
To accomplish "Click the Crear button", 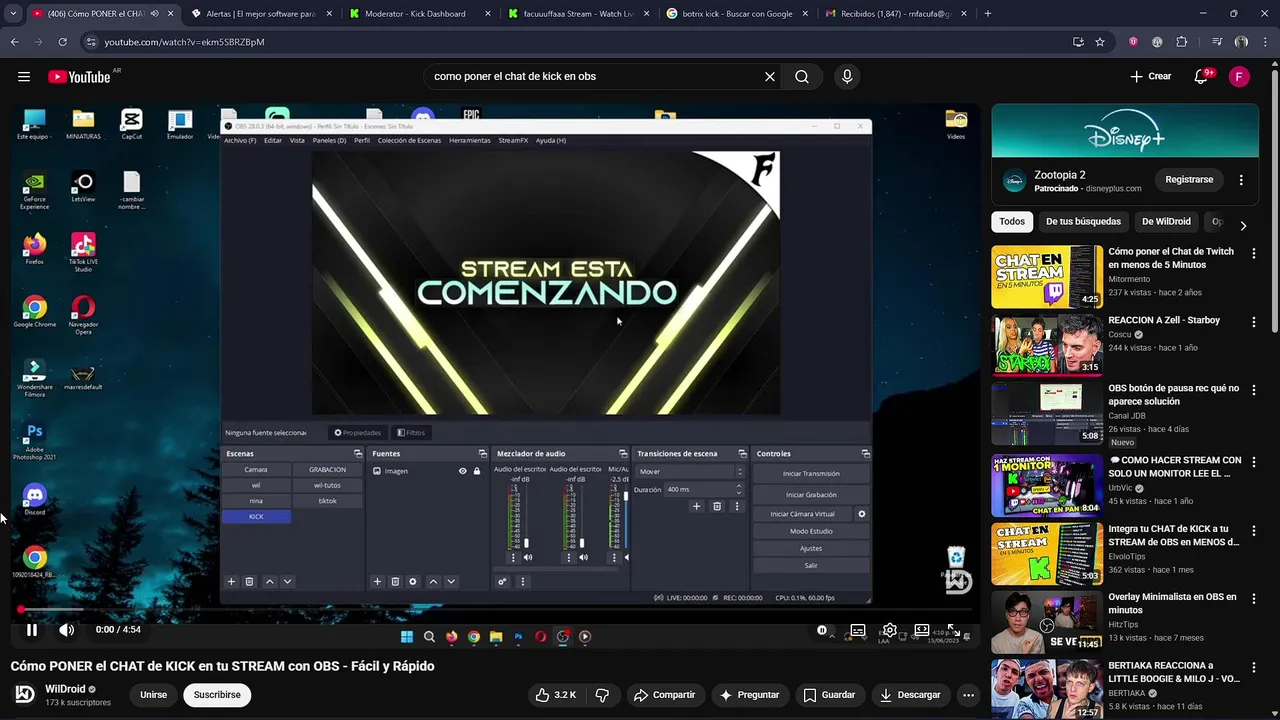I will (1151, 77).
